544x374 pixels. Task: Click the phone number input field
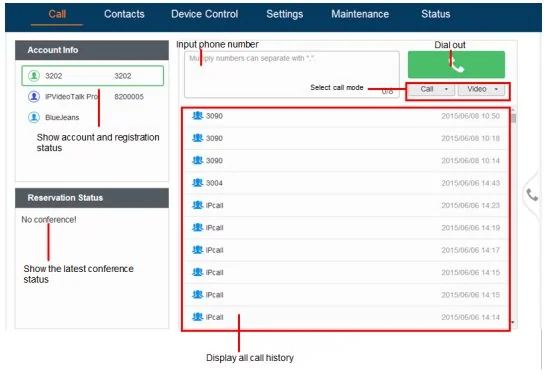pyautogui.click(x=291, y=74)
